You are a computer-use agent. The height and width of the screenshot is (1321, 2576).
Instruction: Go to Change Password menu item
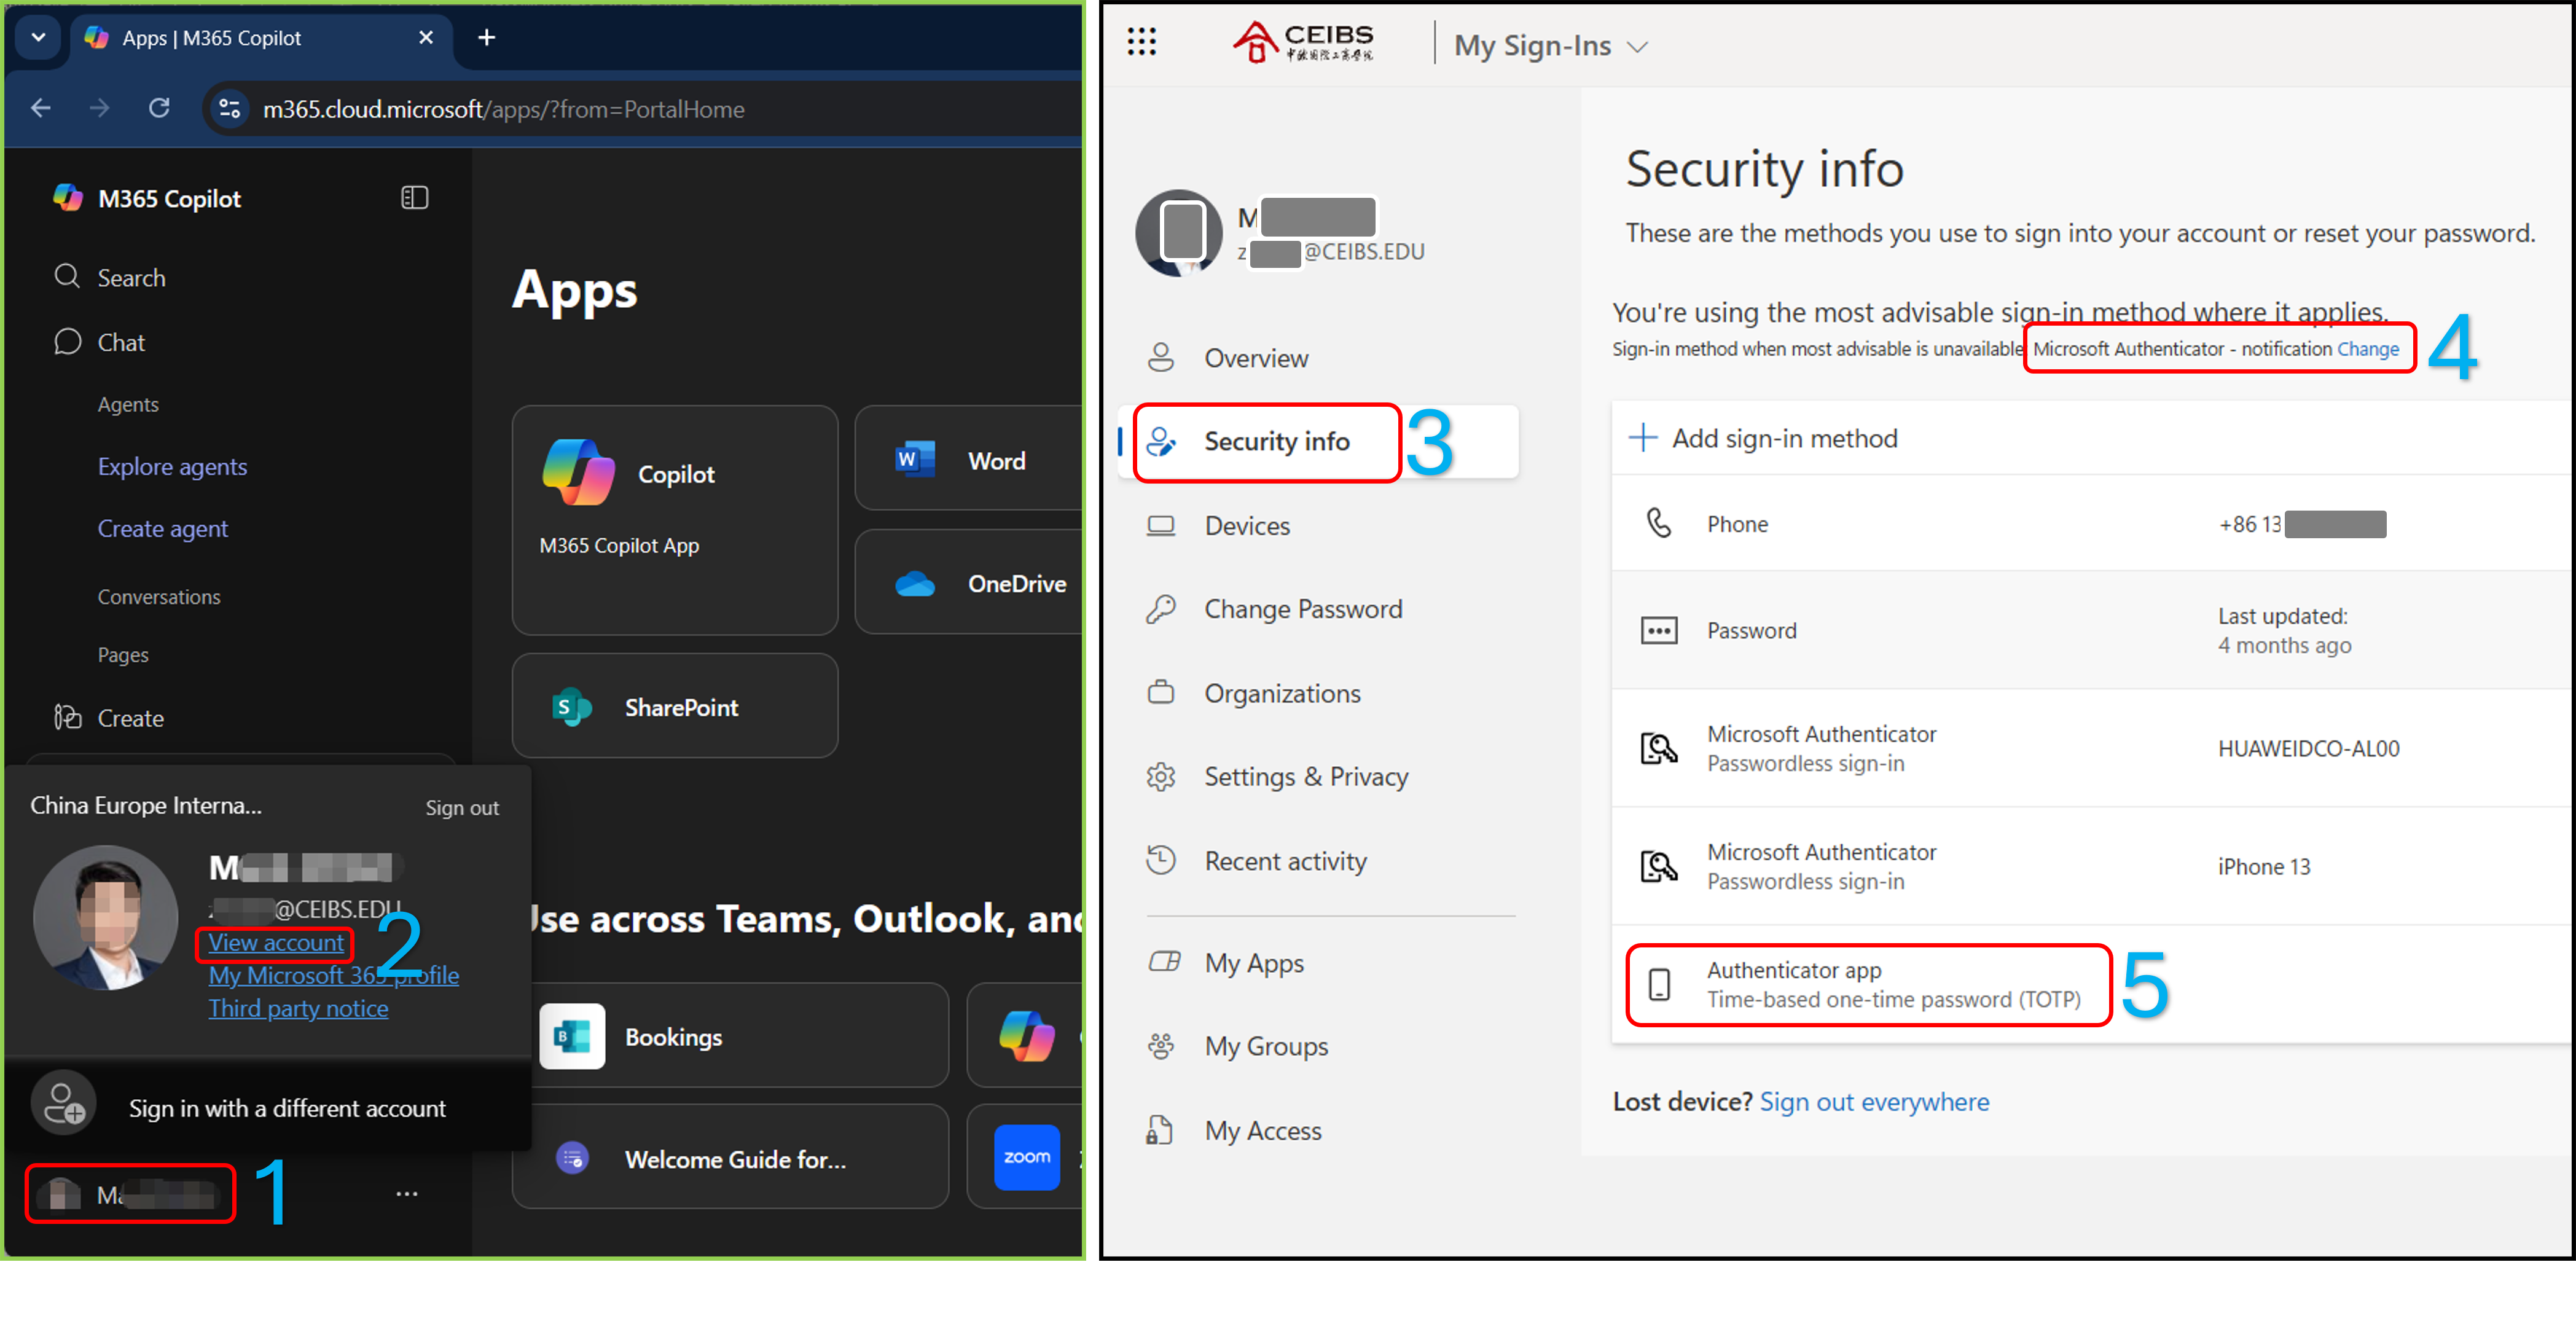coord(1302,609)
